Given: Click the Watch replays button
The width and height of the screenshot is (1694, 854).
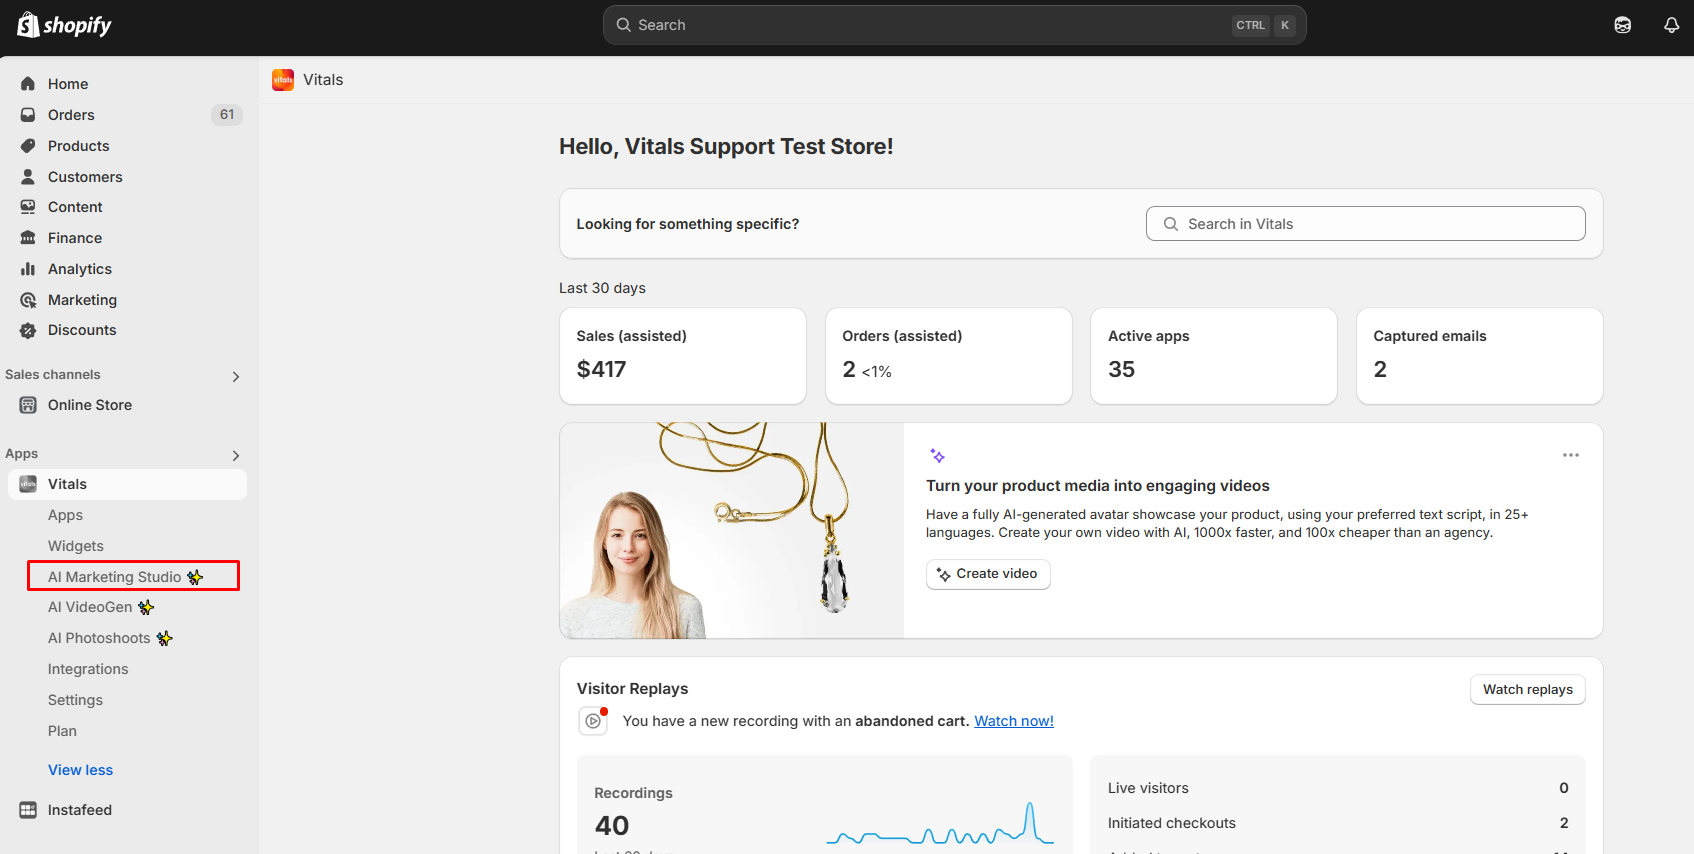Looking at the screenshot, I should click(1527, 689).
